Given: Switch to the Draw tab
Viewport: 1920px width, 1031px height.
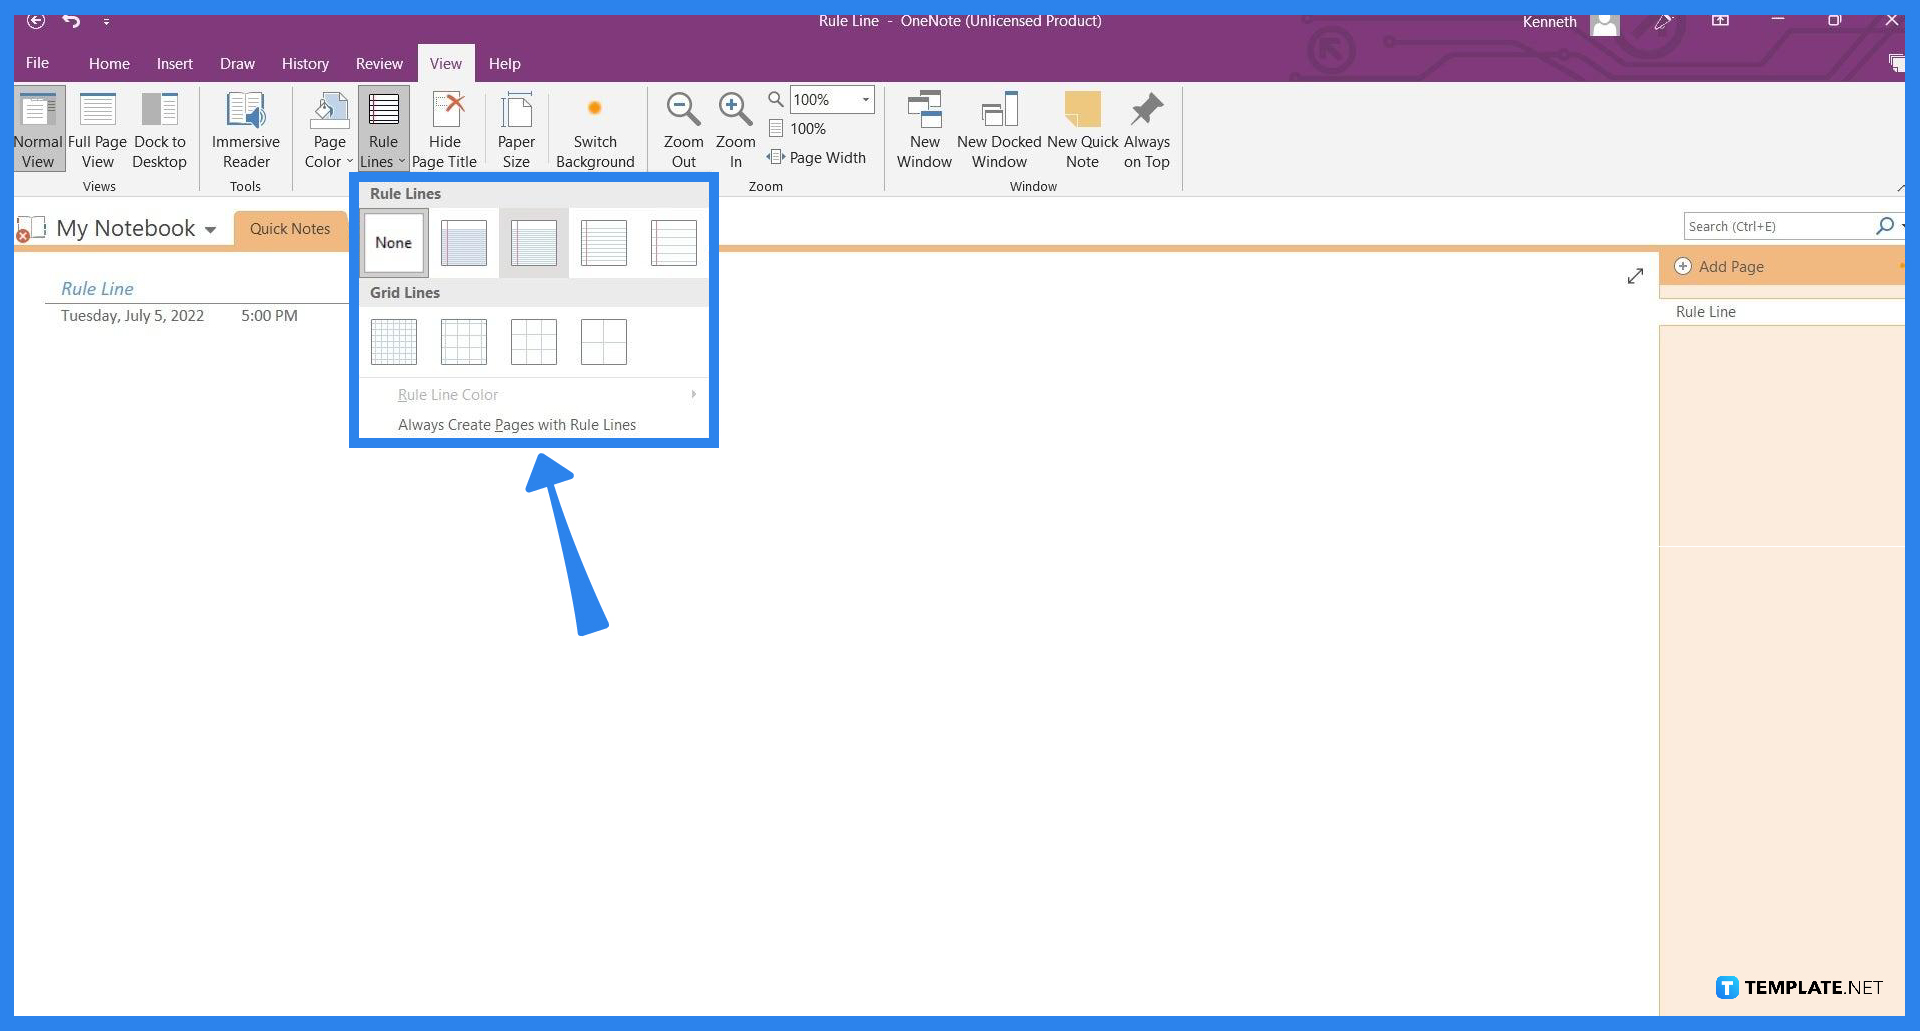Looking at the screenshot, I should pyautogui.click(x=237, y=63).
